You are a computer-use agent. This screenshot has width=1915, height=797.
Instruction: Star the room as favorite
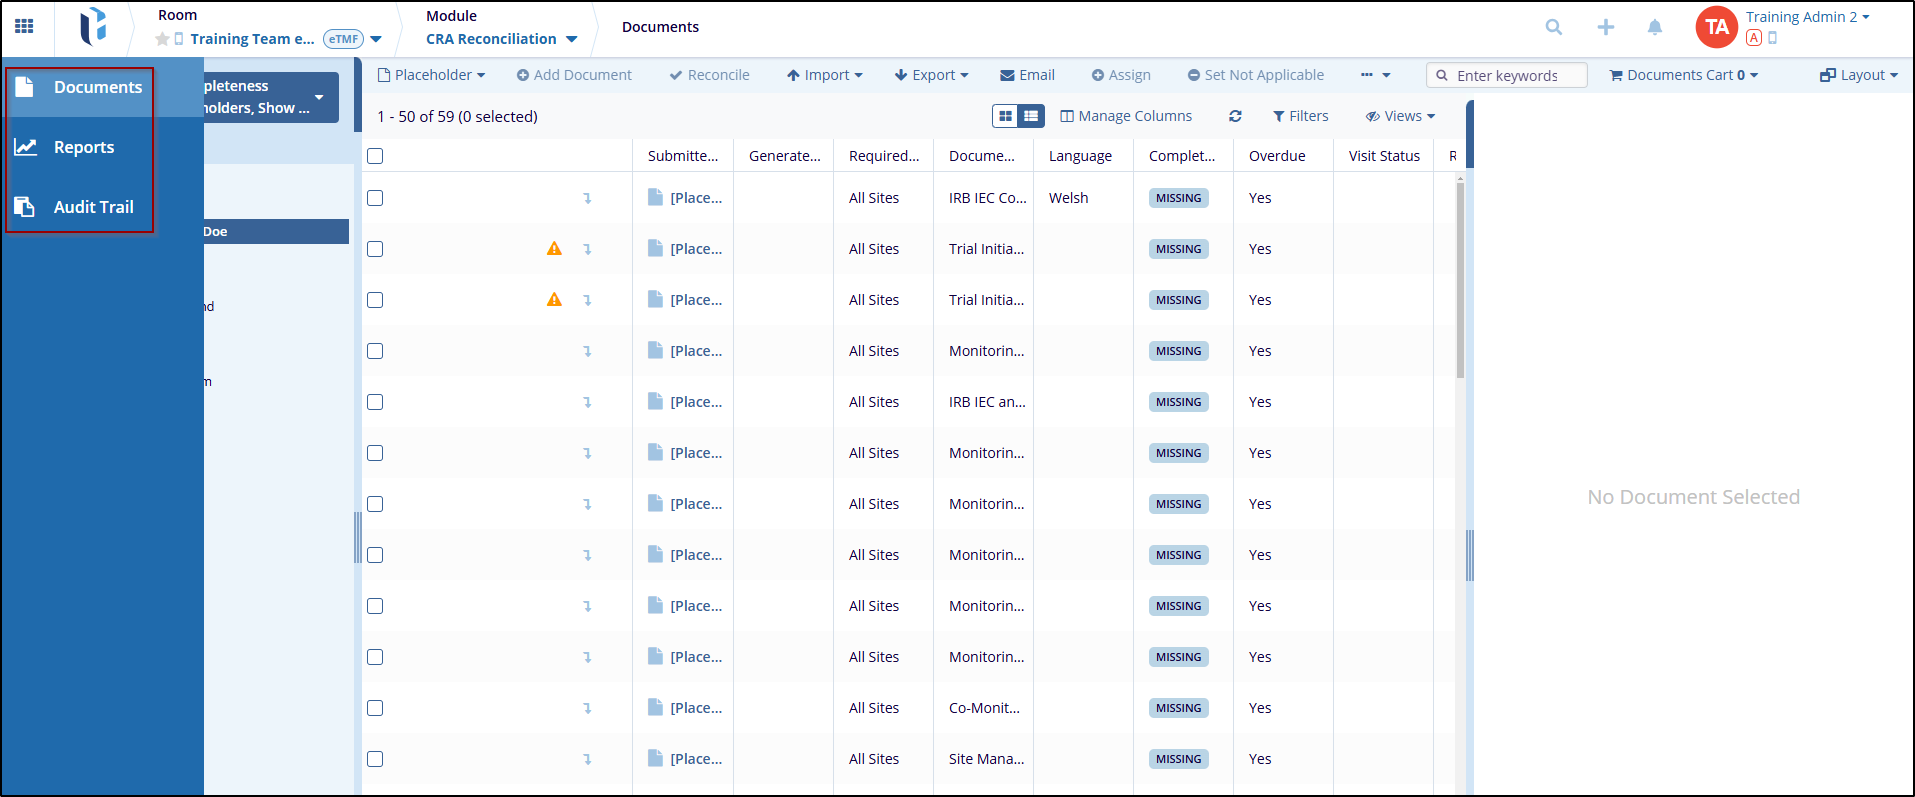(x=162, y=39)
